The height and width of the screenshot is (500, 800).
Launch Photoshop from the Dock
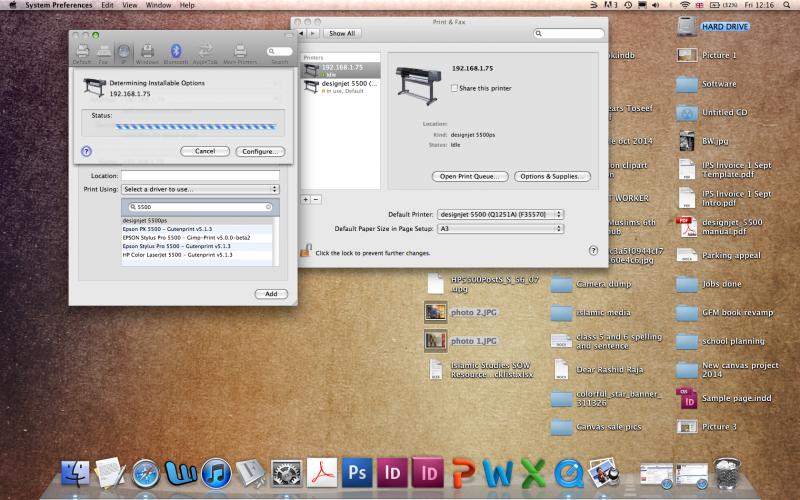pyautogui.click(x=357, y=472)
